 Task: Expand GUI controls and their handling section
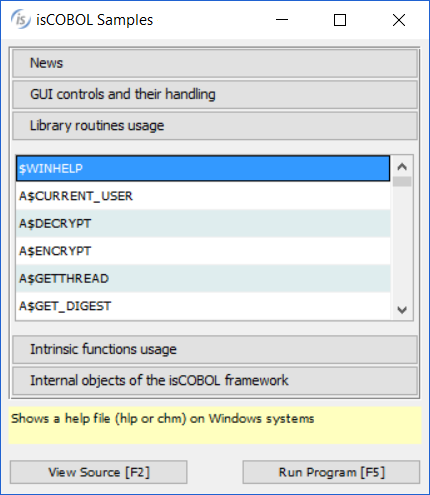215,95
